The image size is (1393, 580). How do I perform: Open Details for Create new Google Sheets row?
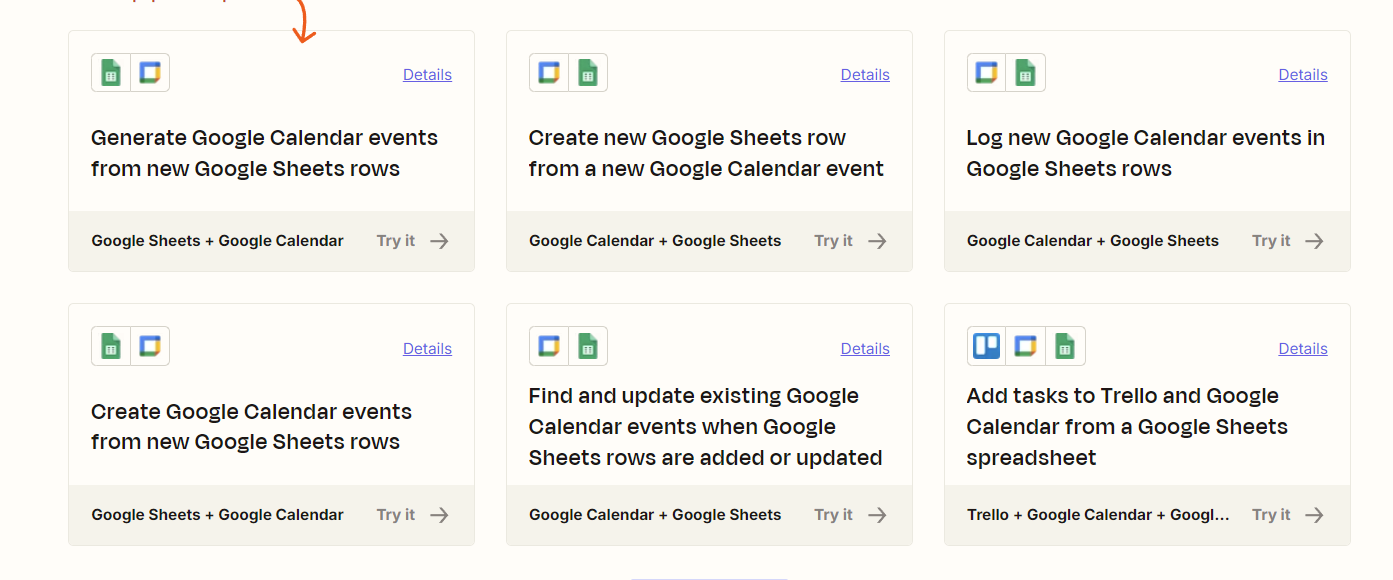point(865,74)
